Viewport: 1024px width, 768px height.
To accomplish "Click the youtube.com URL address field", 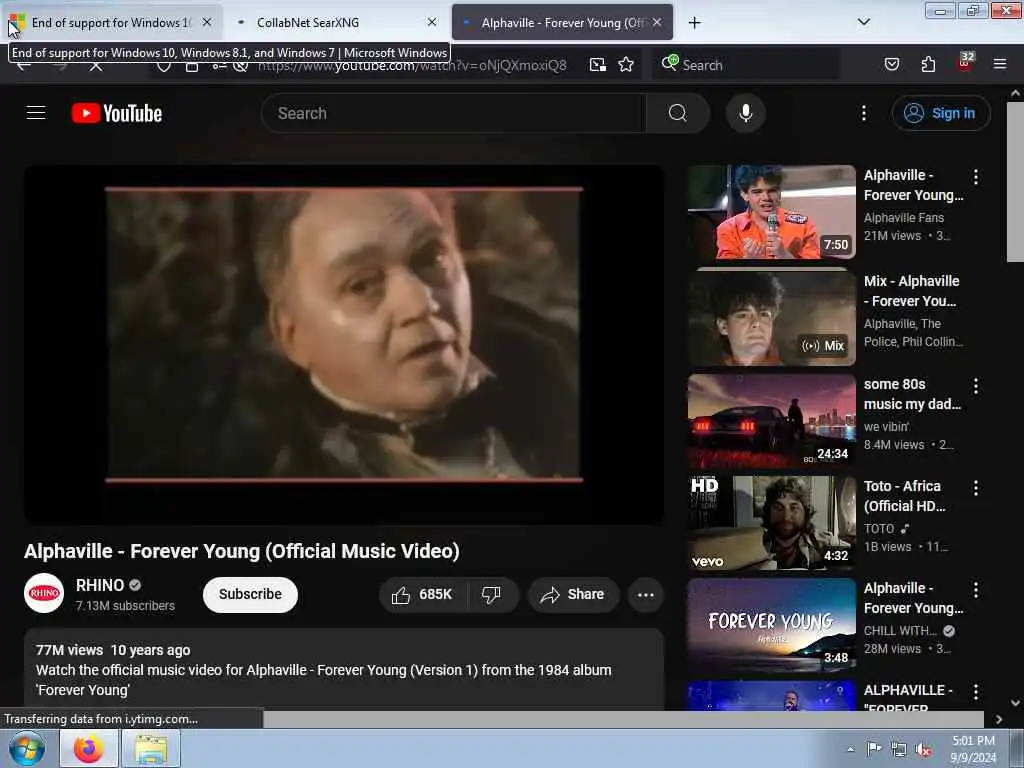I will point(412,65).
